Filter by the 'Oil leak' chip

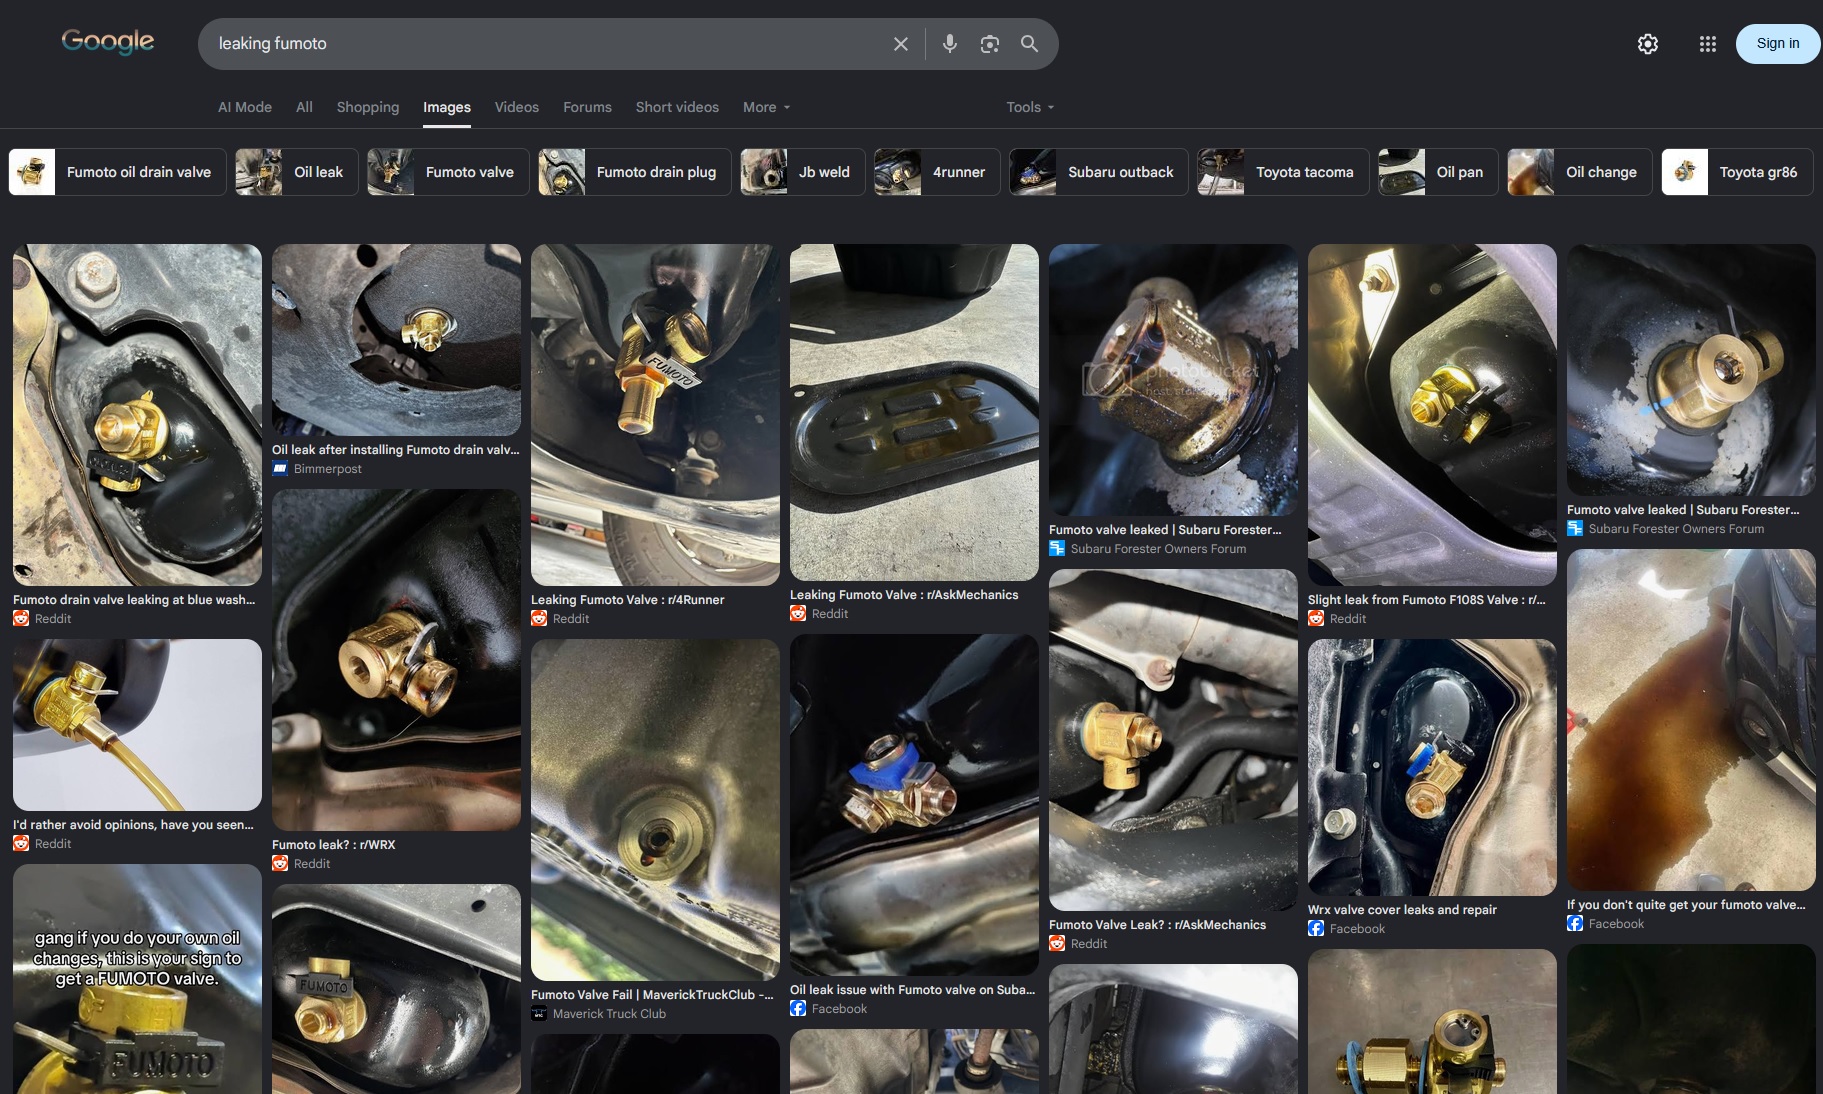tap(297, 172)
